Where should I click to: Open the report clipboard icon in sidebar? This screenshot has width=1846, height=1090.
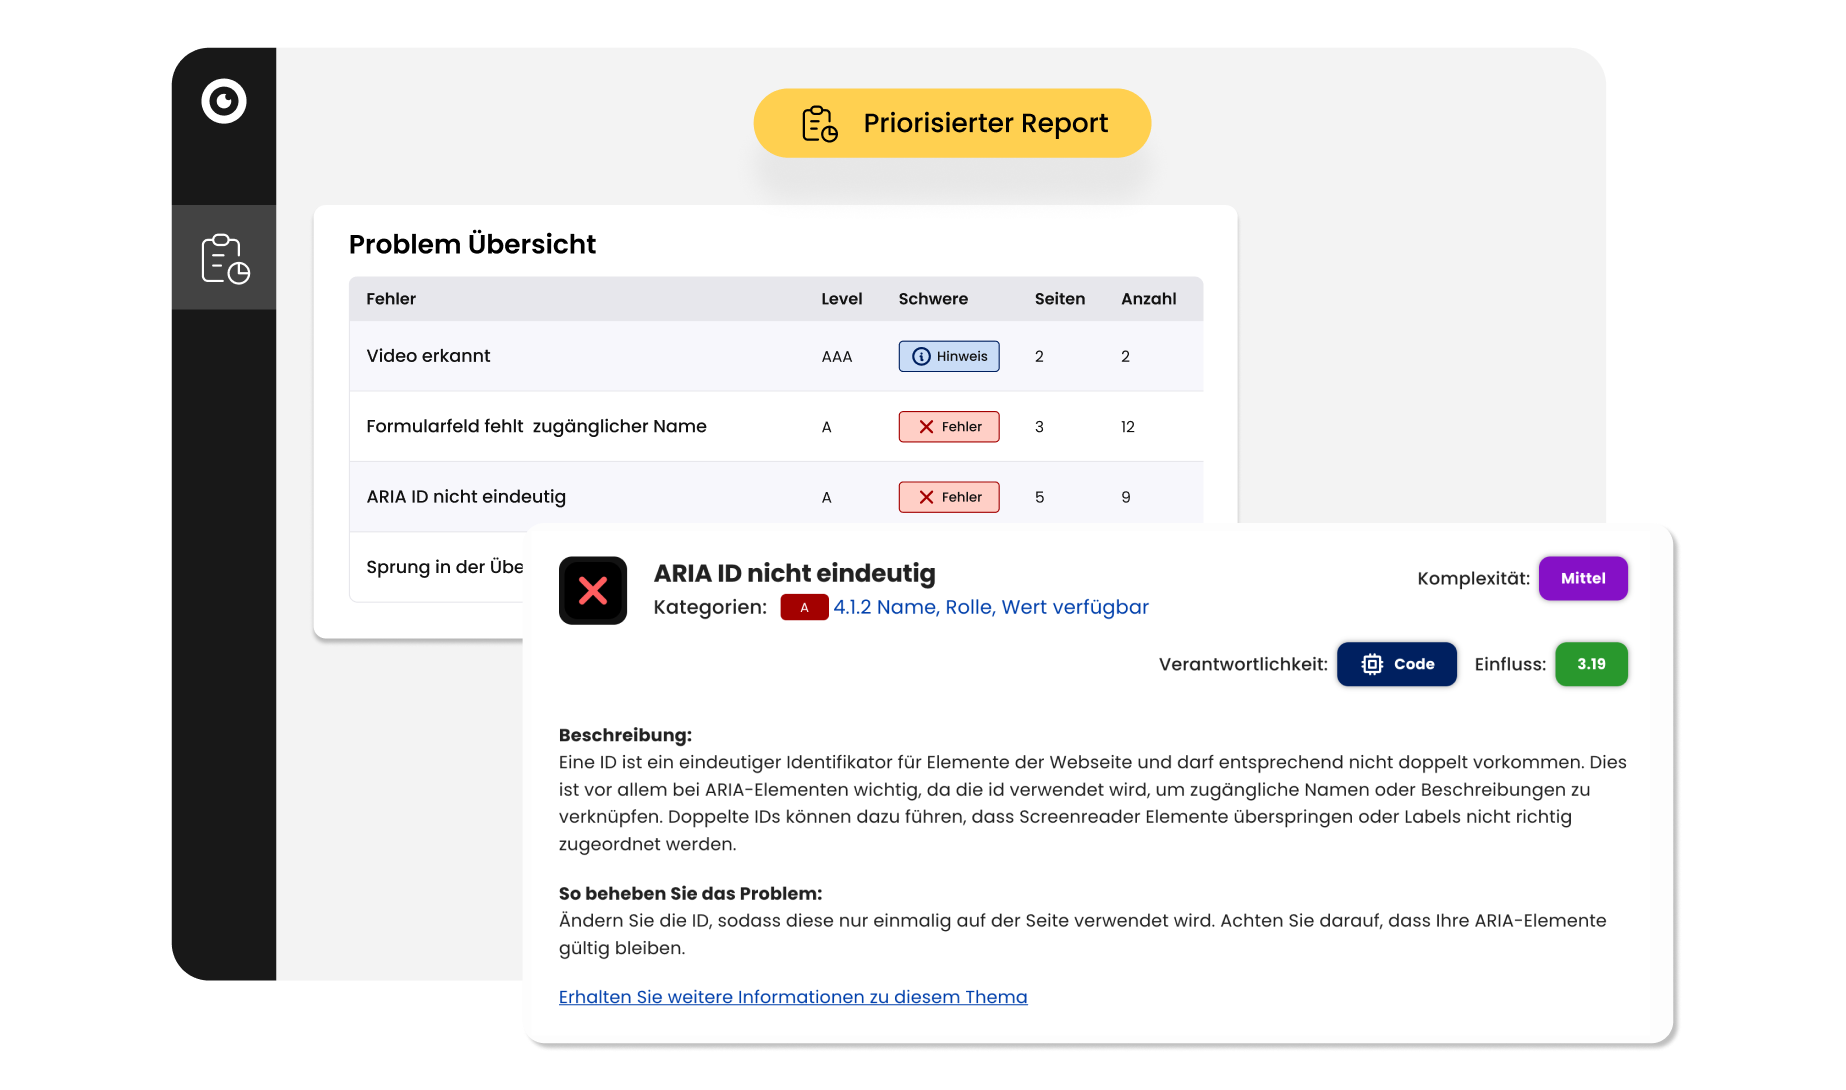[x=225, y=258]
